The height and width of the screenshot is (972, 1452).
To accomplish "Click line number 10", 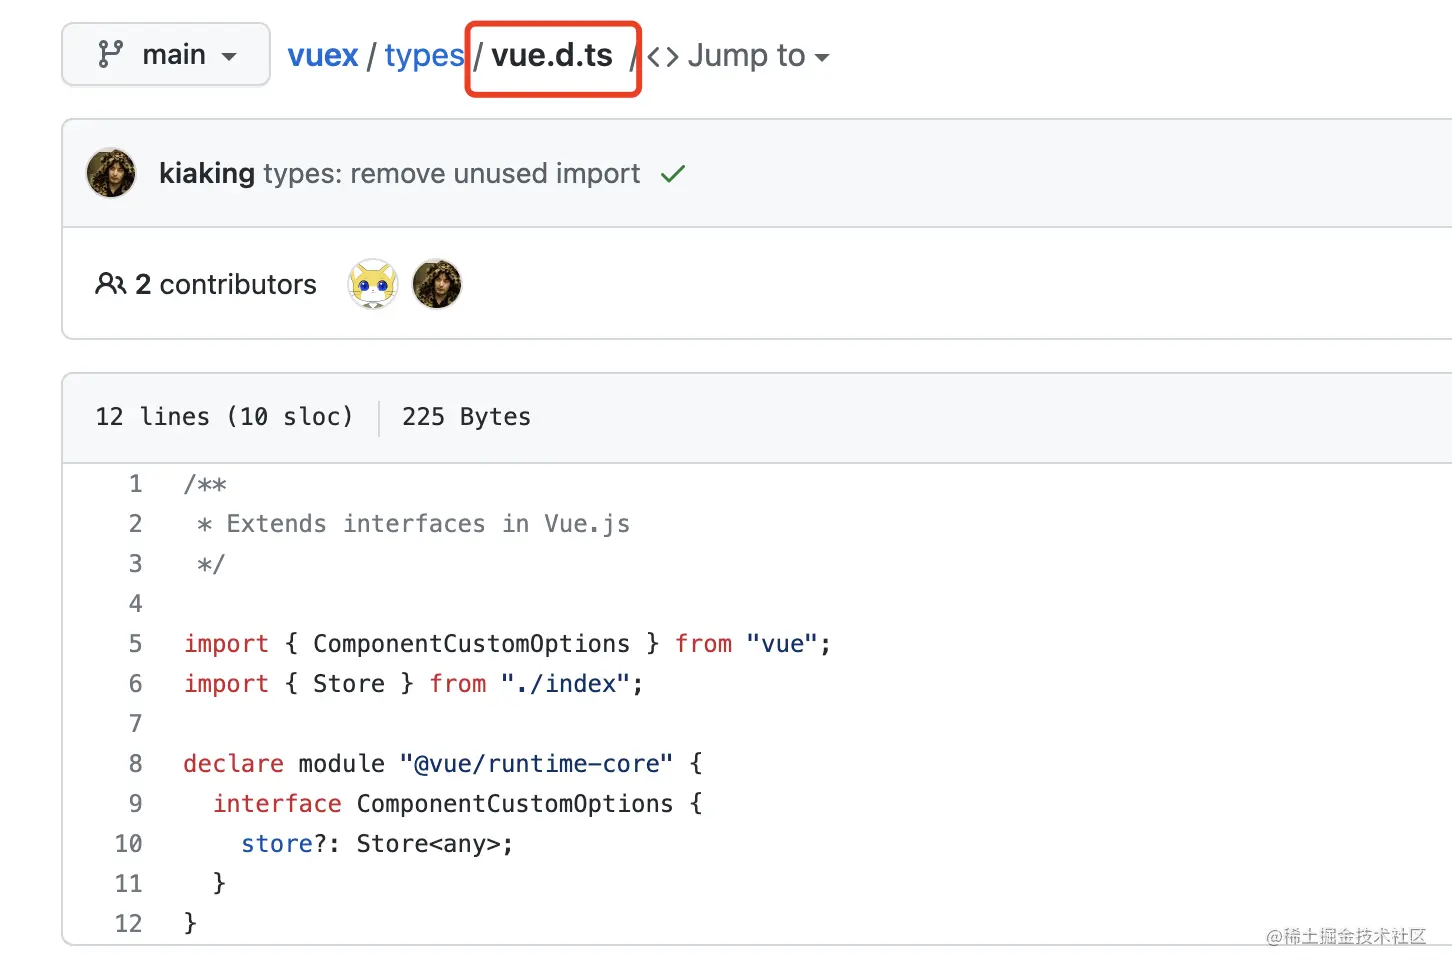I will (129, 844).
